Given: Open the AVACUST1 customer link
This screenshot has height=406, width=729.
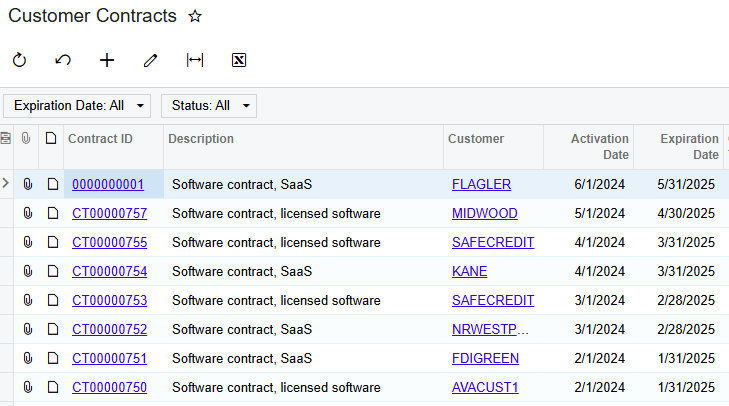Looking at the screenshot, I should (485, 387).
